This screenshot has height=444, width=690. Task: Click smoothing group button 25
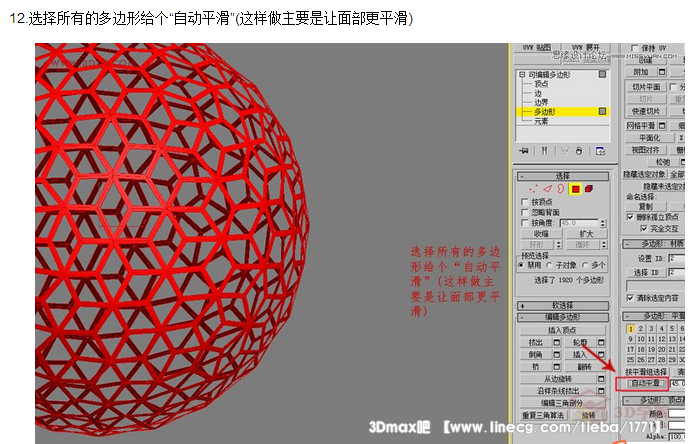click(x=631, y=360)
